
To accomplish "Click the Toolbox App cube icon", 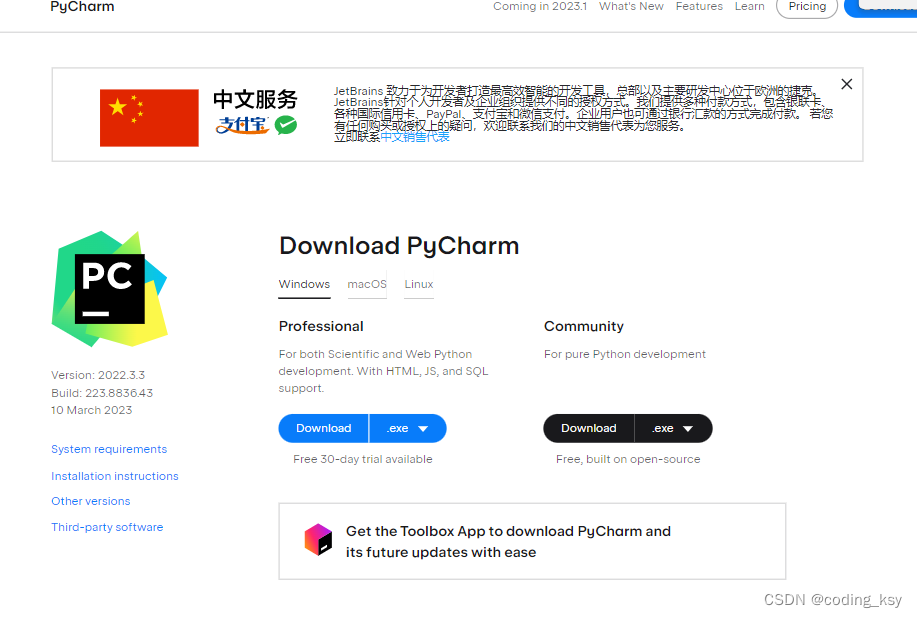I will click(x=318, y=540).
